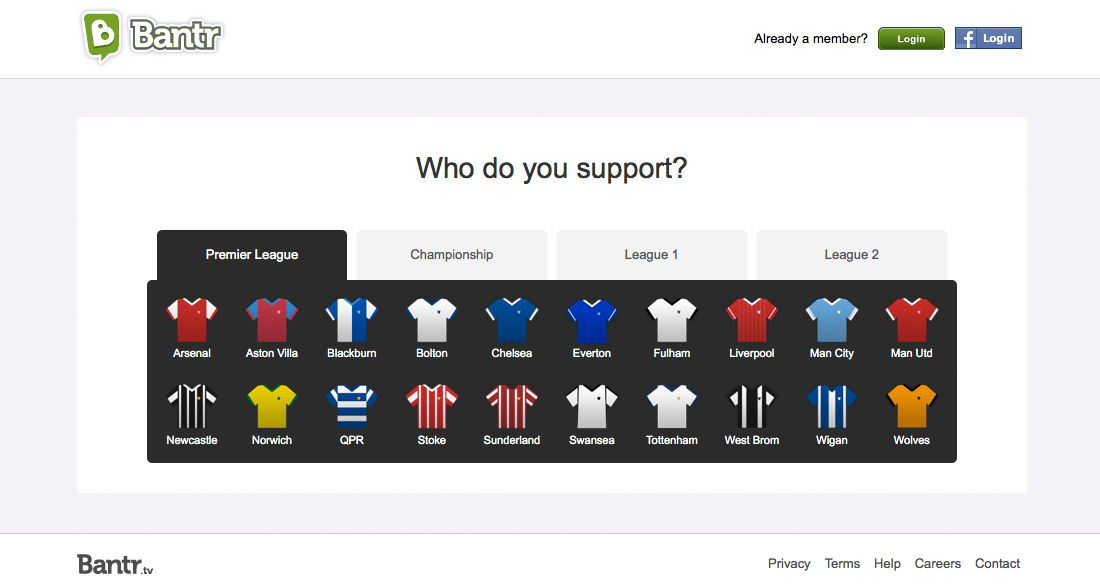The height and width of the screenshot is (585, 1100).
Task: Click the green Login button
Action: click(911, 39)
